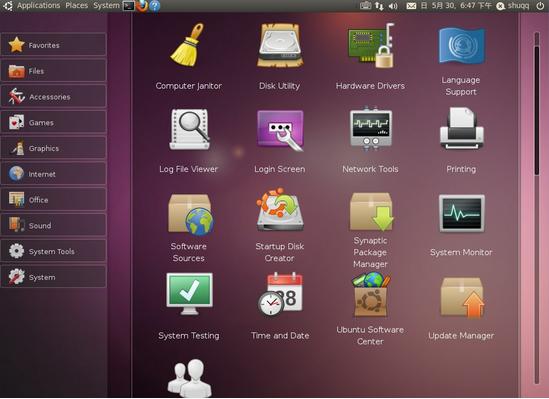
Task: Launch Firefox from top panel
Action: pyautogui.click(x=142, y=6)
